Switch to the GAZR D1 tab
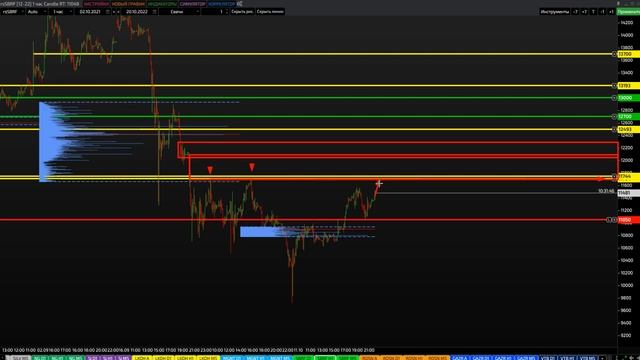This screenshot has width=640, height=360. (482, 358)
